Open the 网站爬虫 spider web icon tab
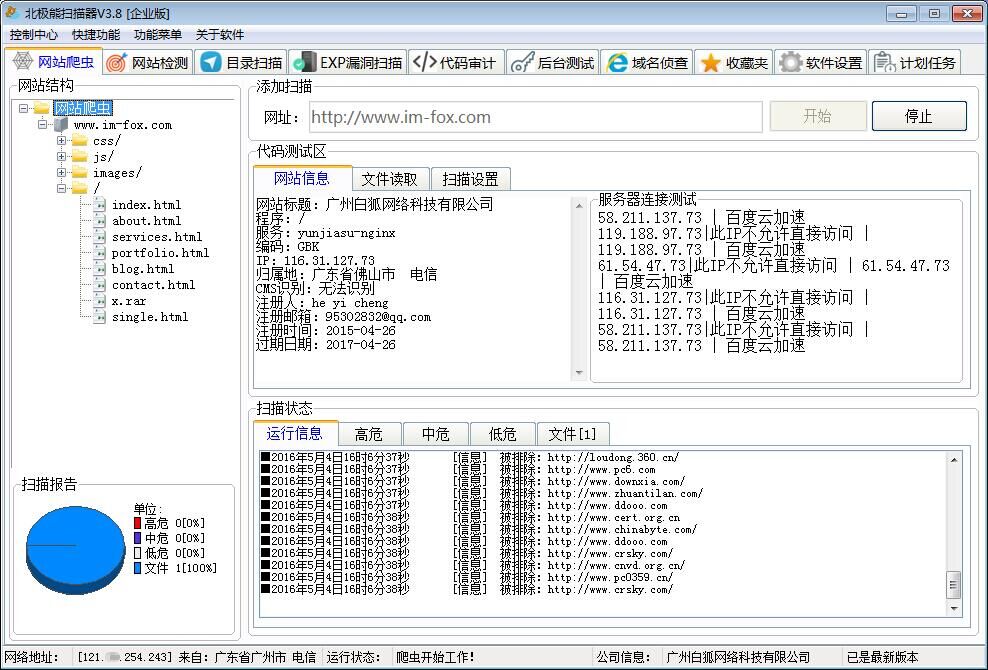The width and height of the screenshot is (988, 670). pyautogui.click(x=23, y=62)
